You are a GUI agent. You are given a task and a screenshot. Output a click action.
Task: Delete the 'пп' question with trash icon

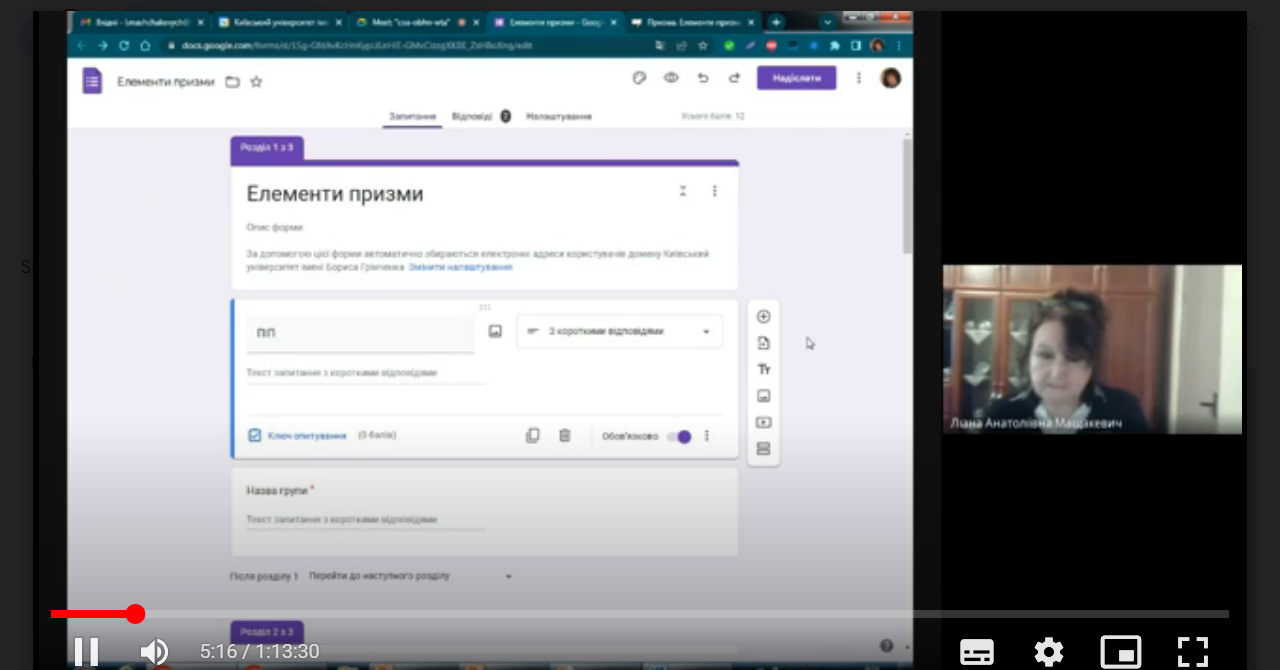565,435
